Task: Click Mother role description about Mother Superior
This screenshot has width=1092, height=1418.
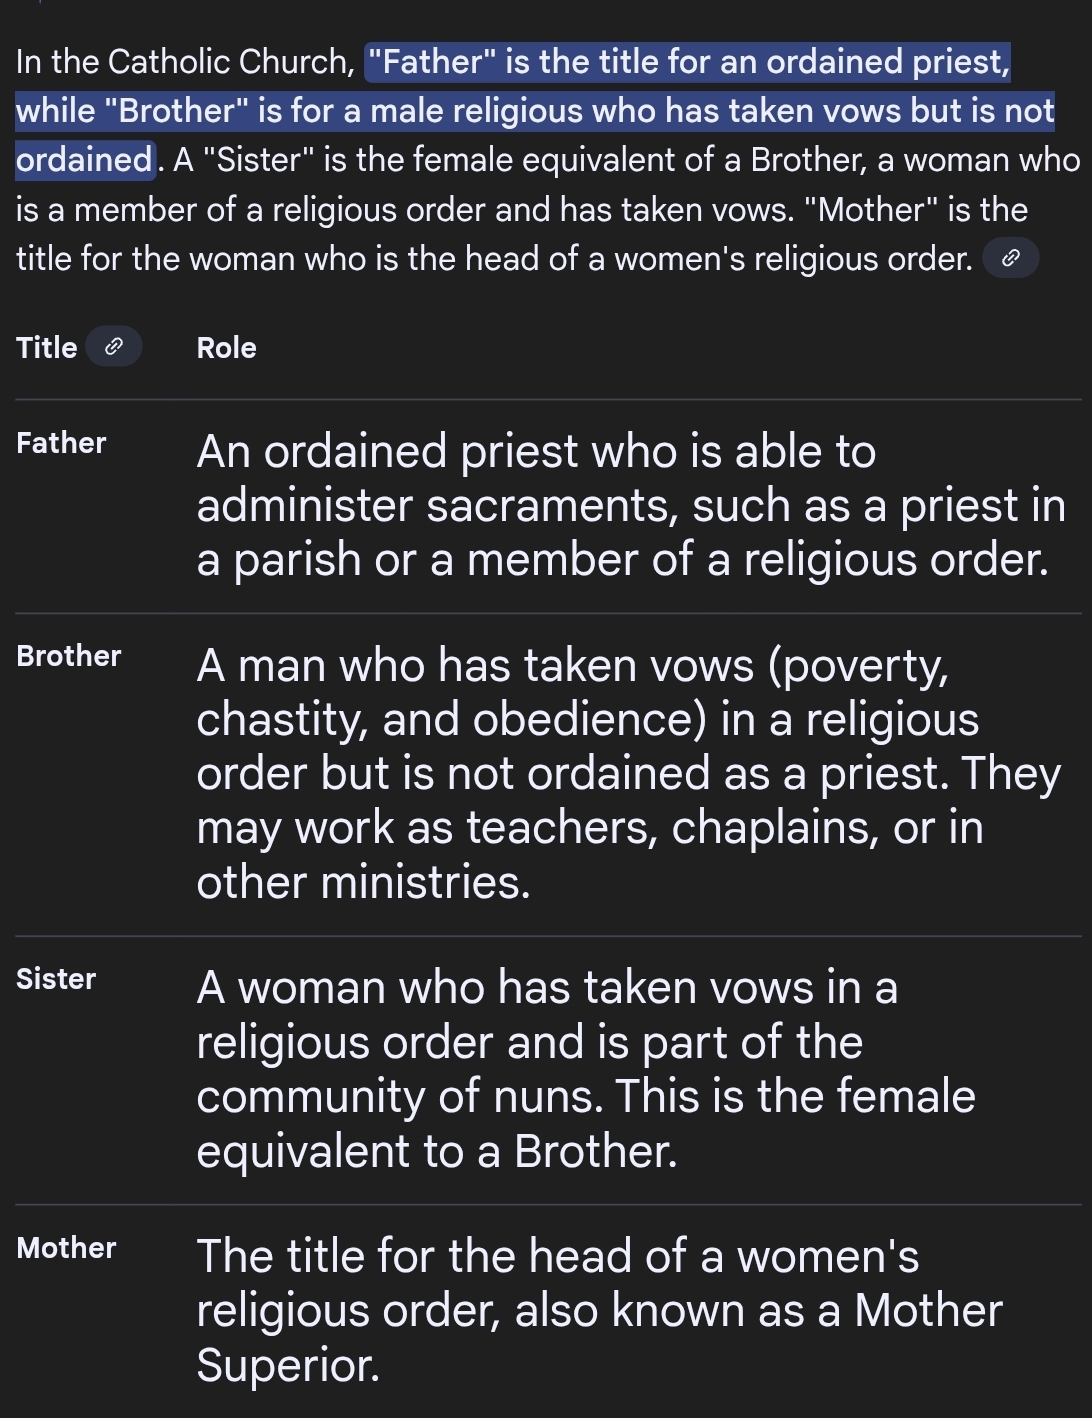Action: tap(598, 1310)
